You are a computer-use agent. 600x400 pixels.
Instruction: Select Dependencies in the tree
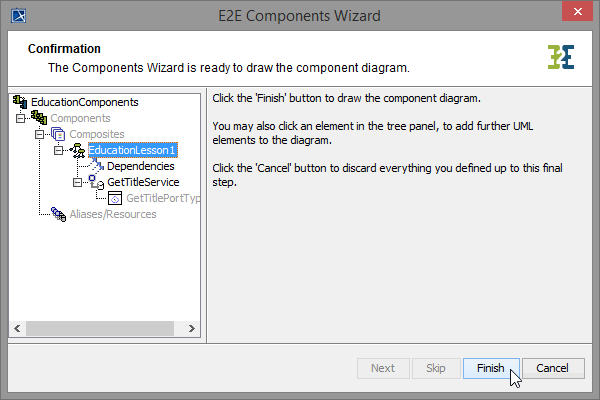click(141, 166)
